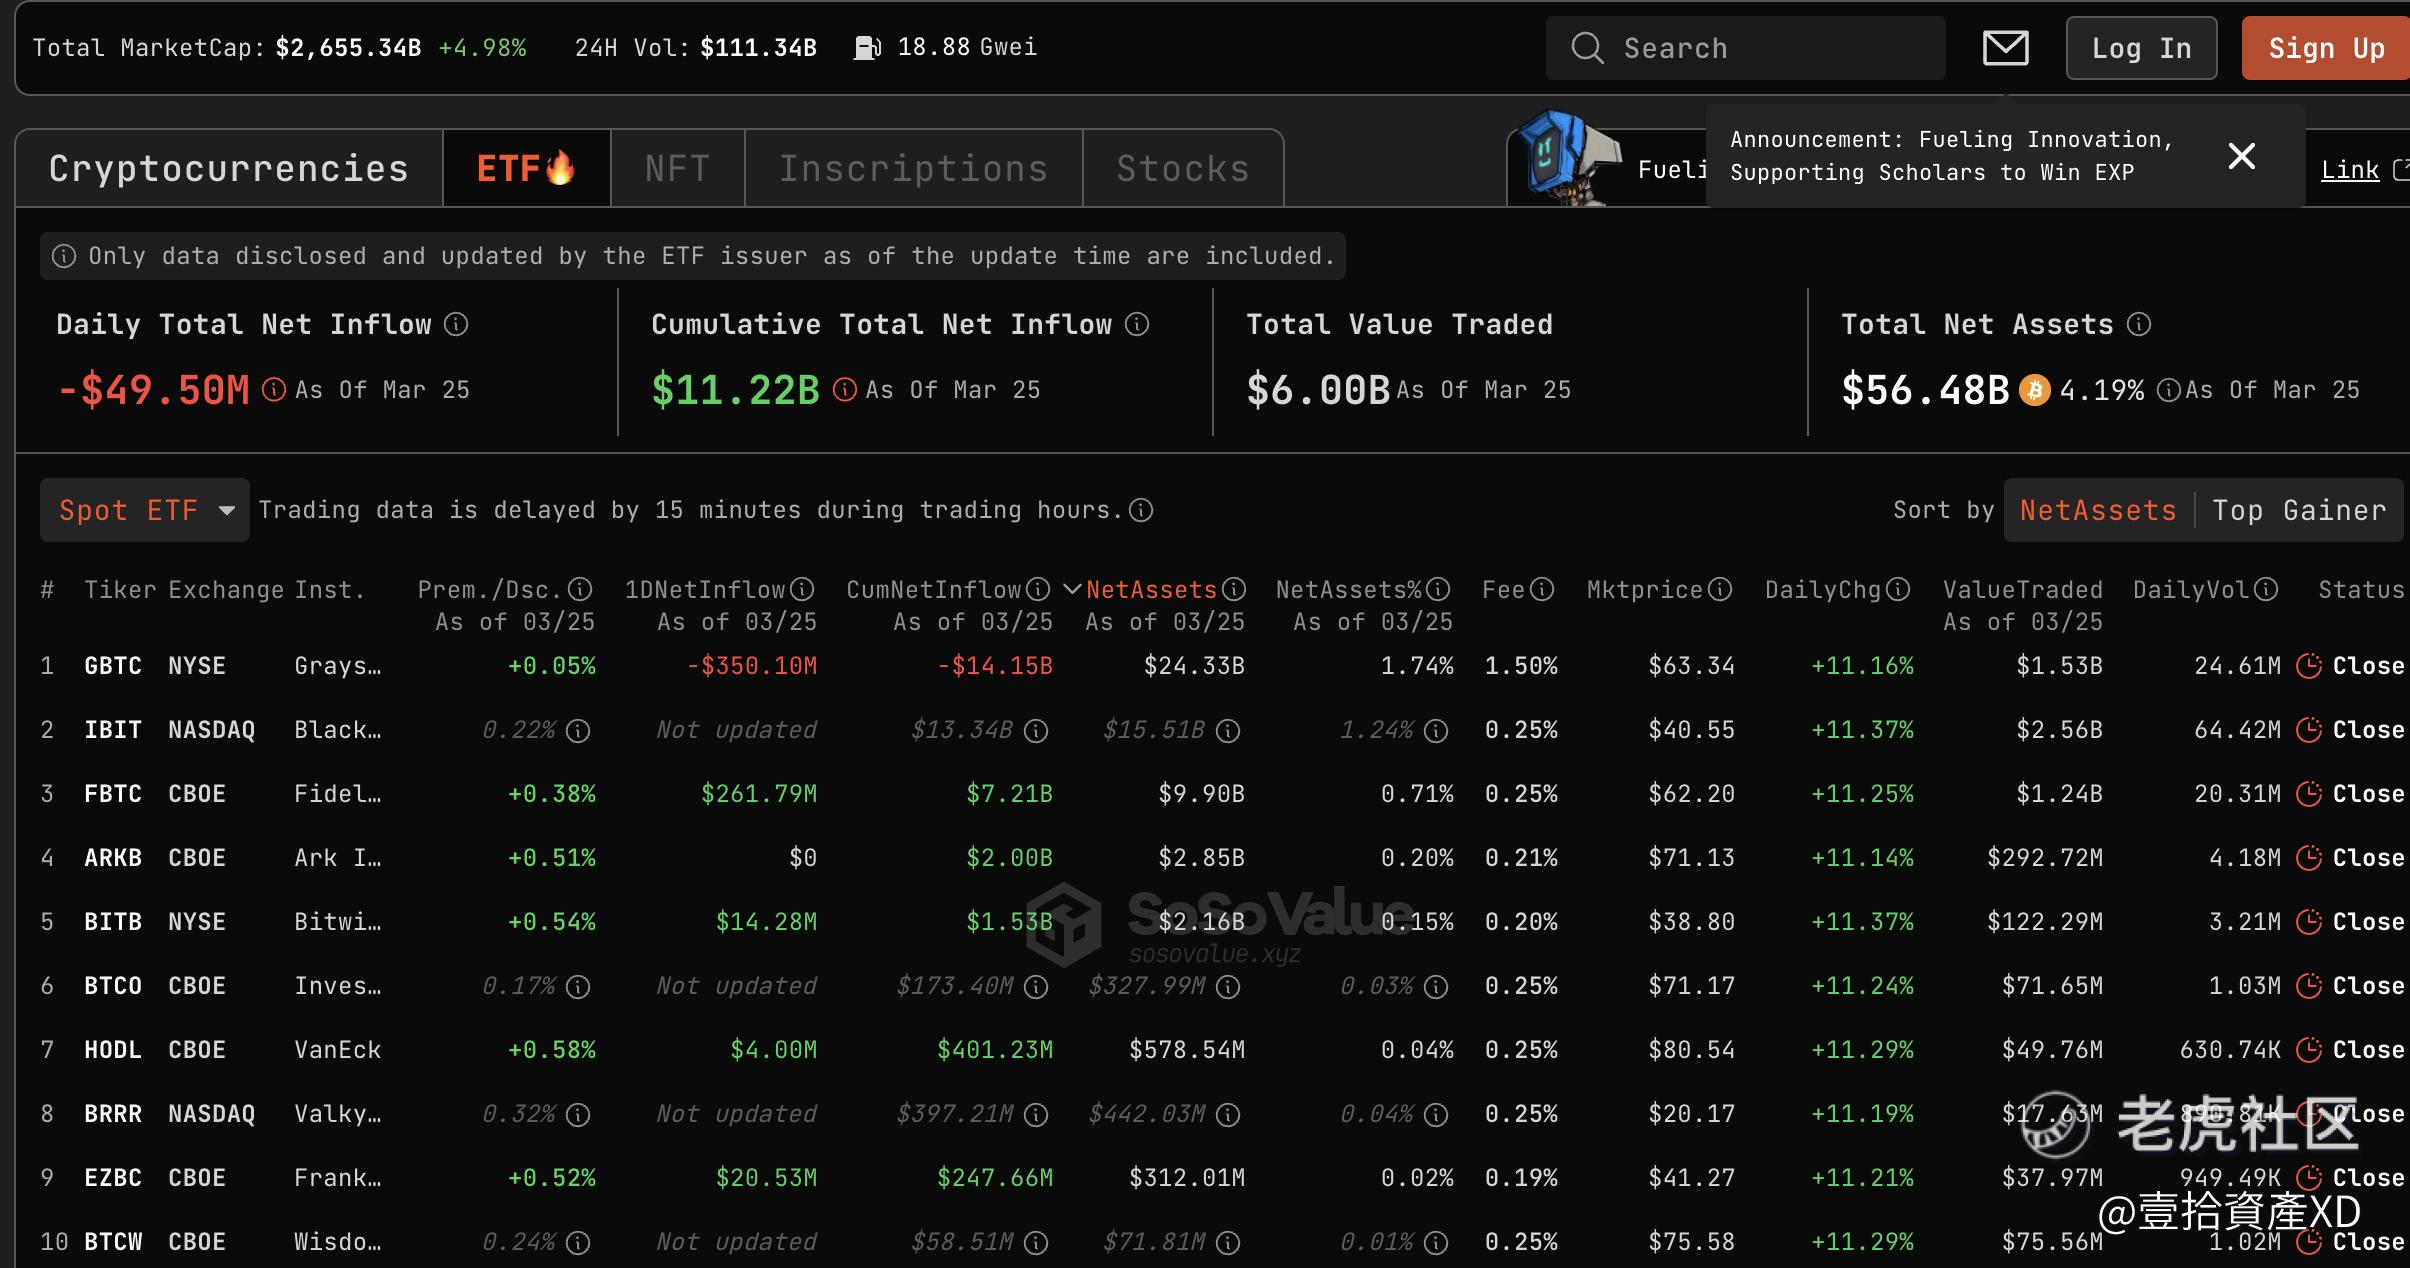Click info icon after trading delay notice

coord(1141,510)
